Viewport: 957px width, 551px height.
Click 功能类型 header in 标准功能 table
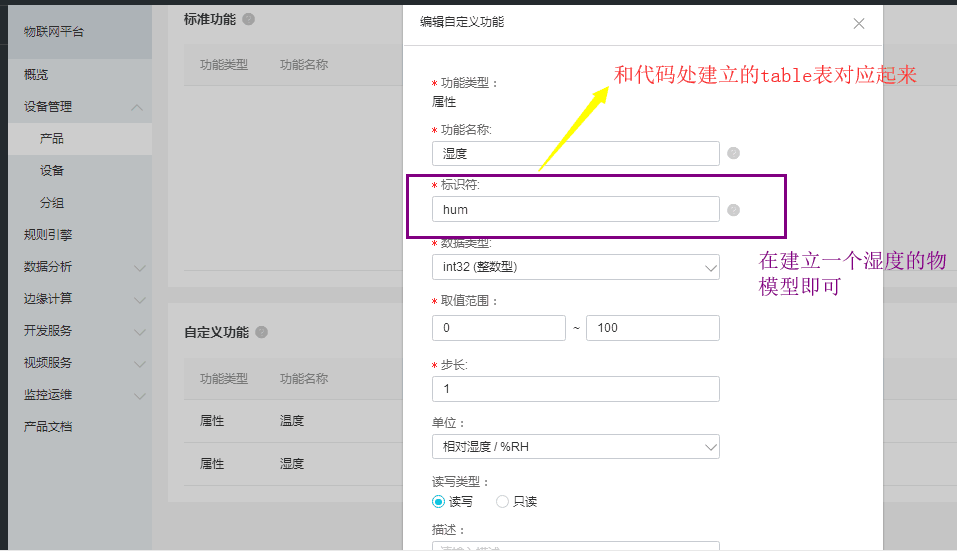pyautogui.click(x=224, y=65)
